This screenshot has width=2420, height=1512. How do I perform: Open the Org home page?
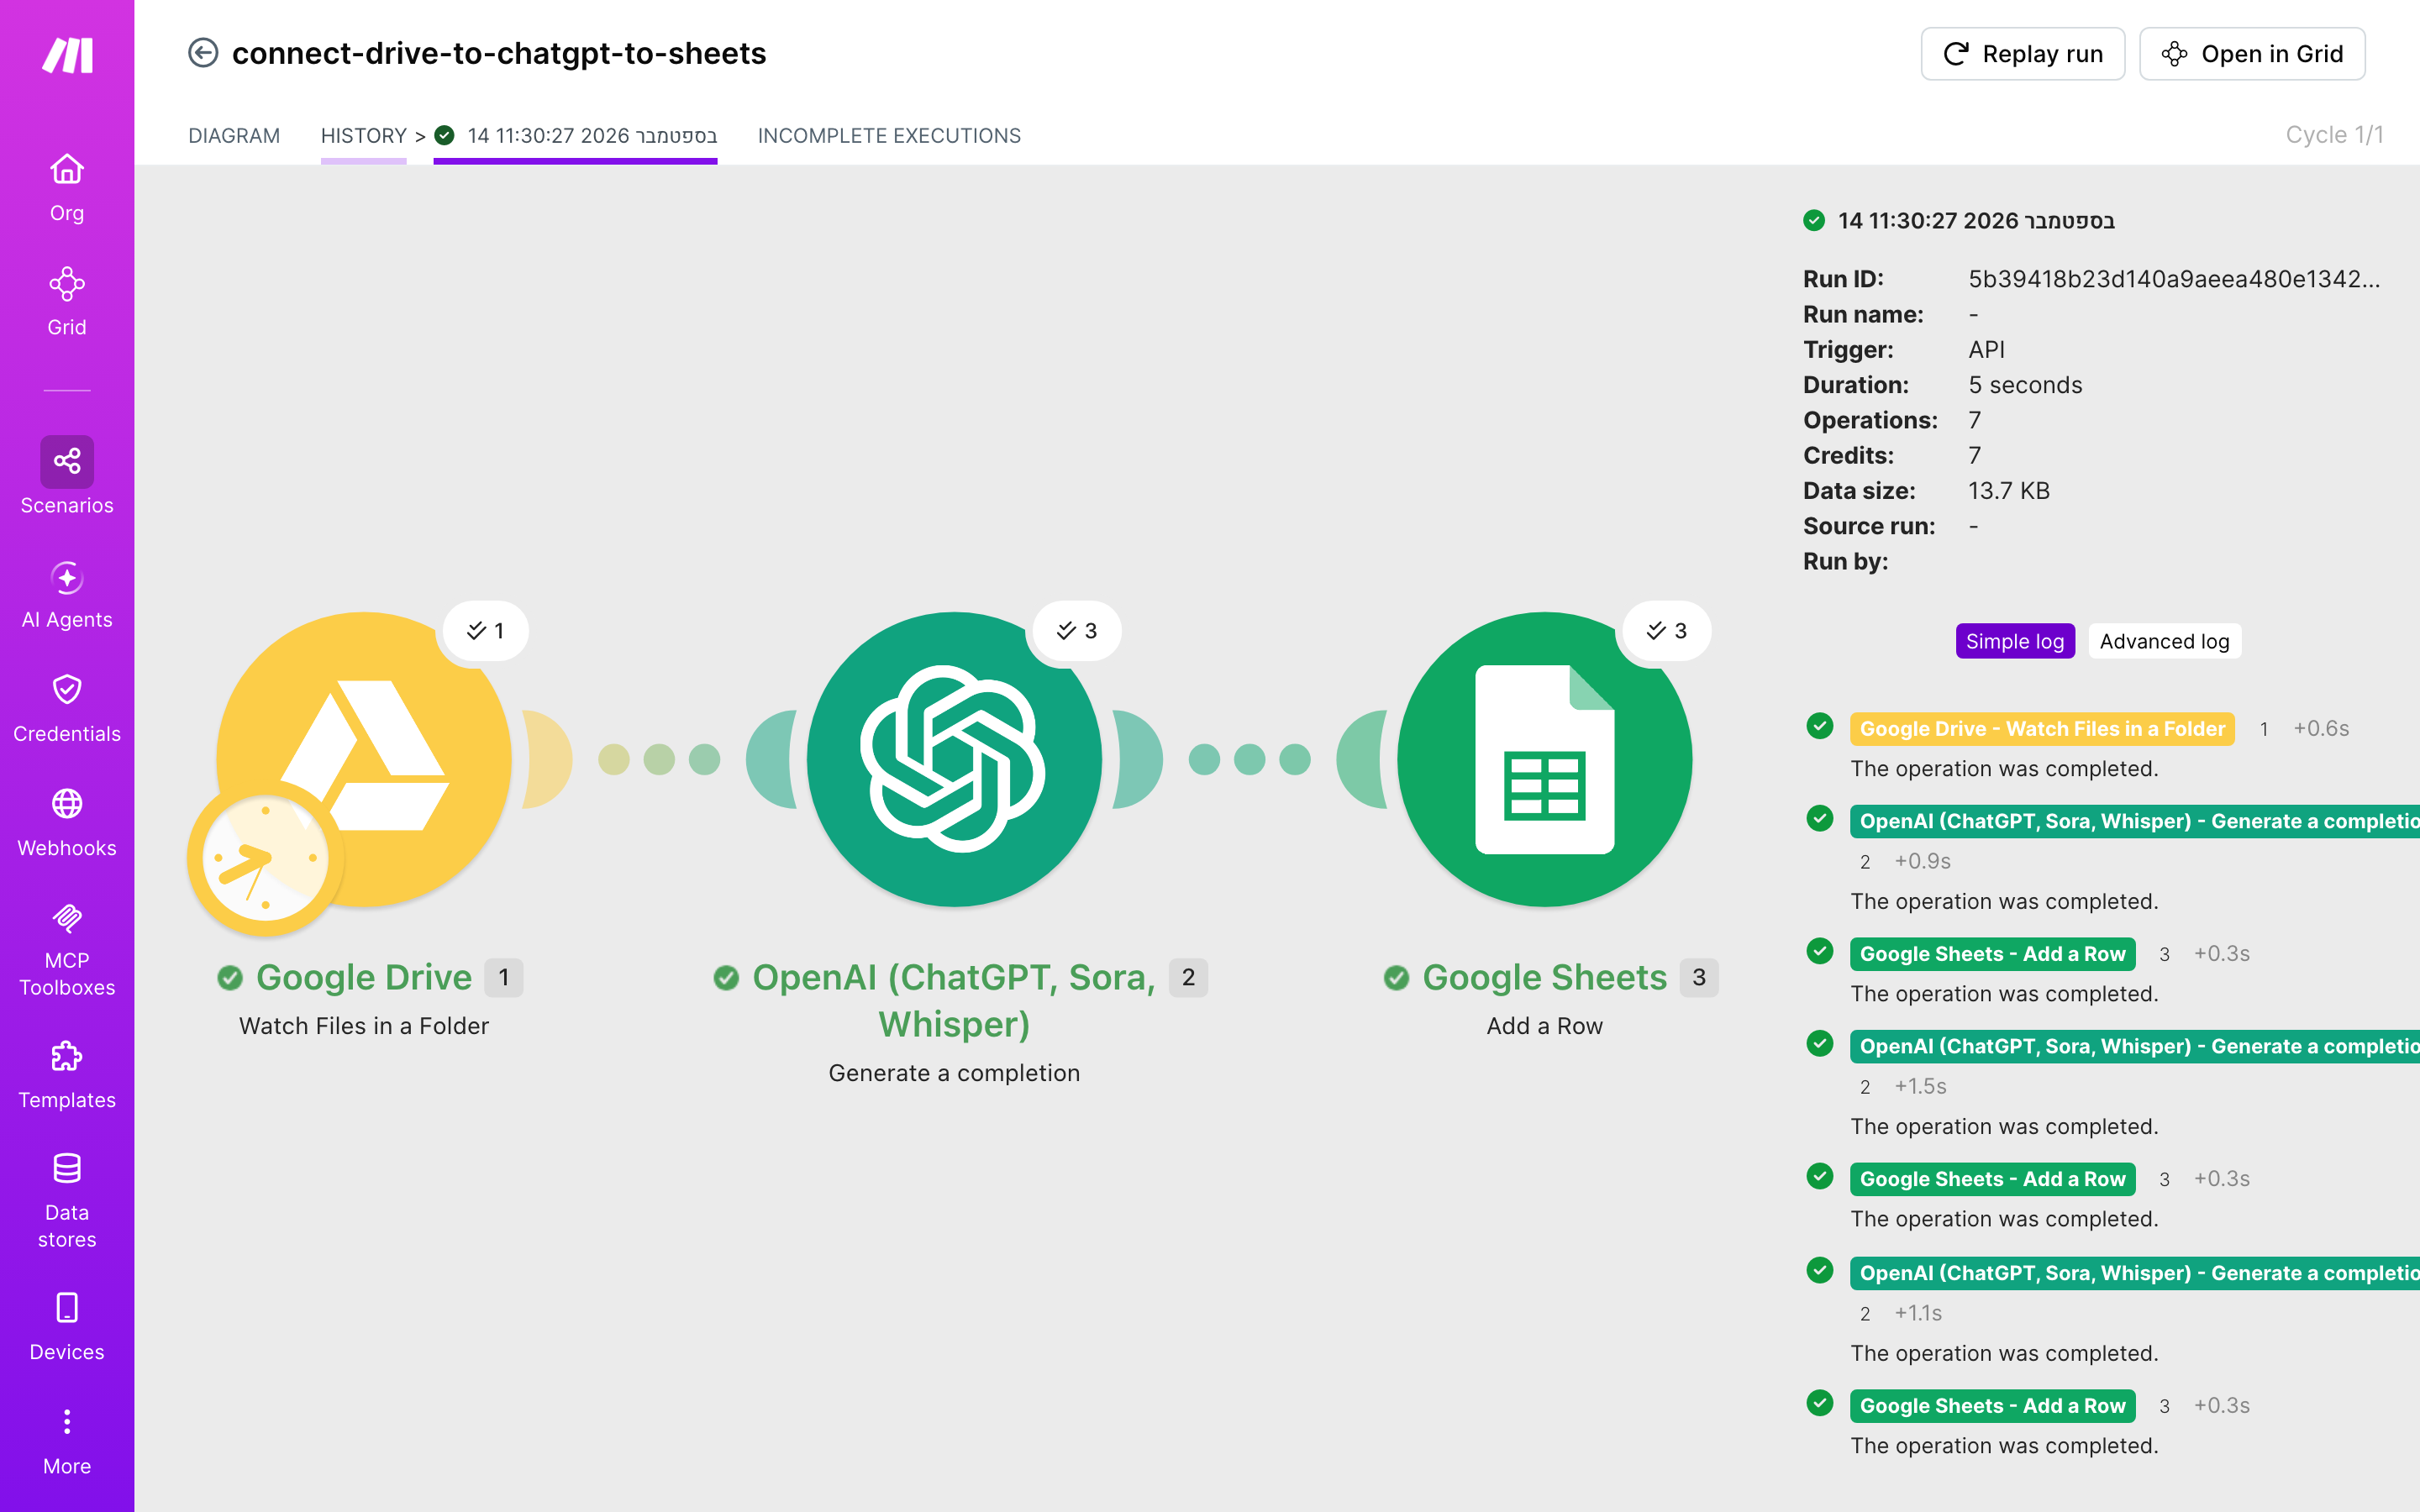(67, 187)
